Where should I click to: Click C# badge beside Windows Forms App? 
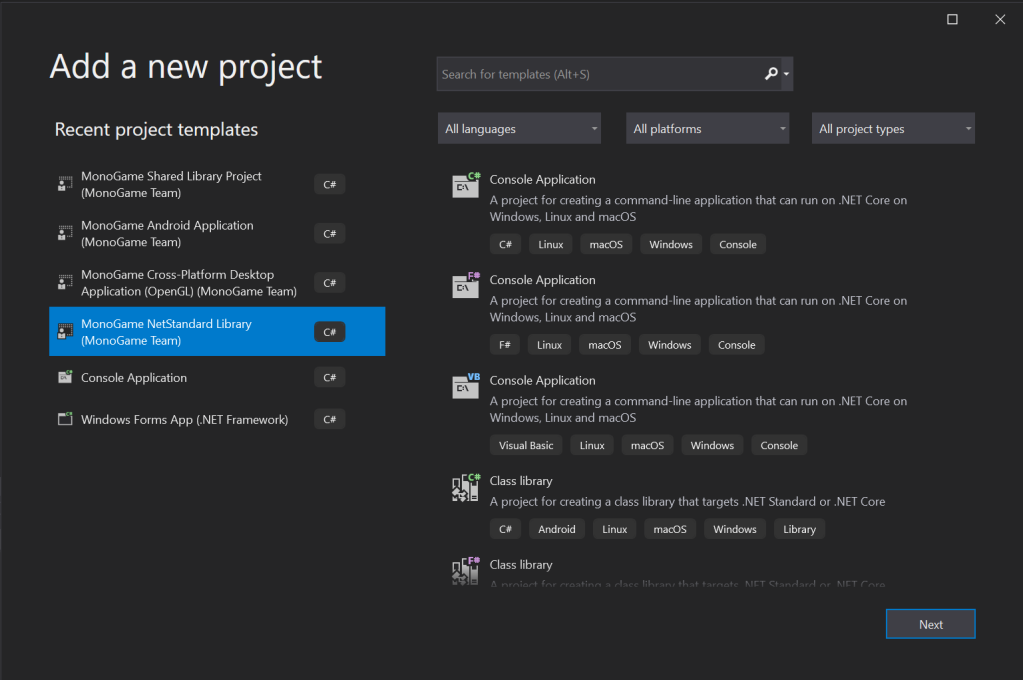(329, 419)
